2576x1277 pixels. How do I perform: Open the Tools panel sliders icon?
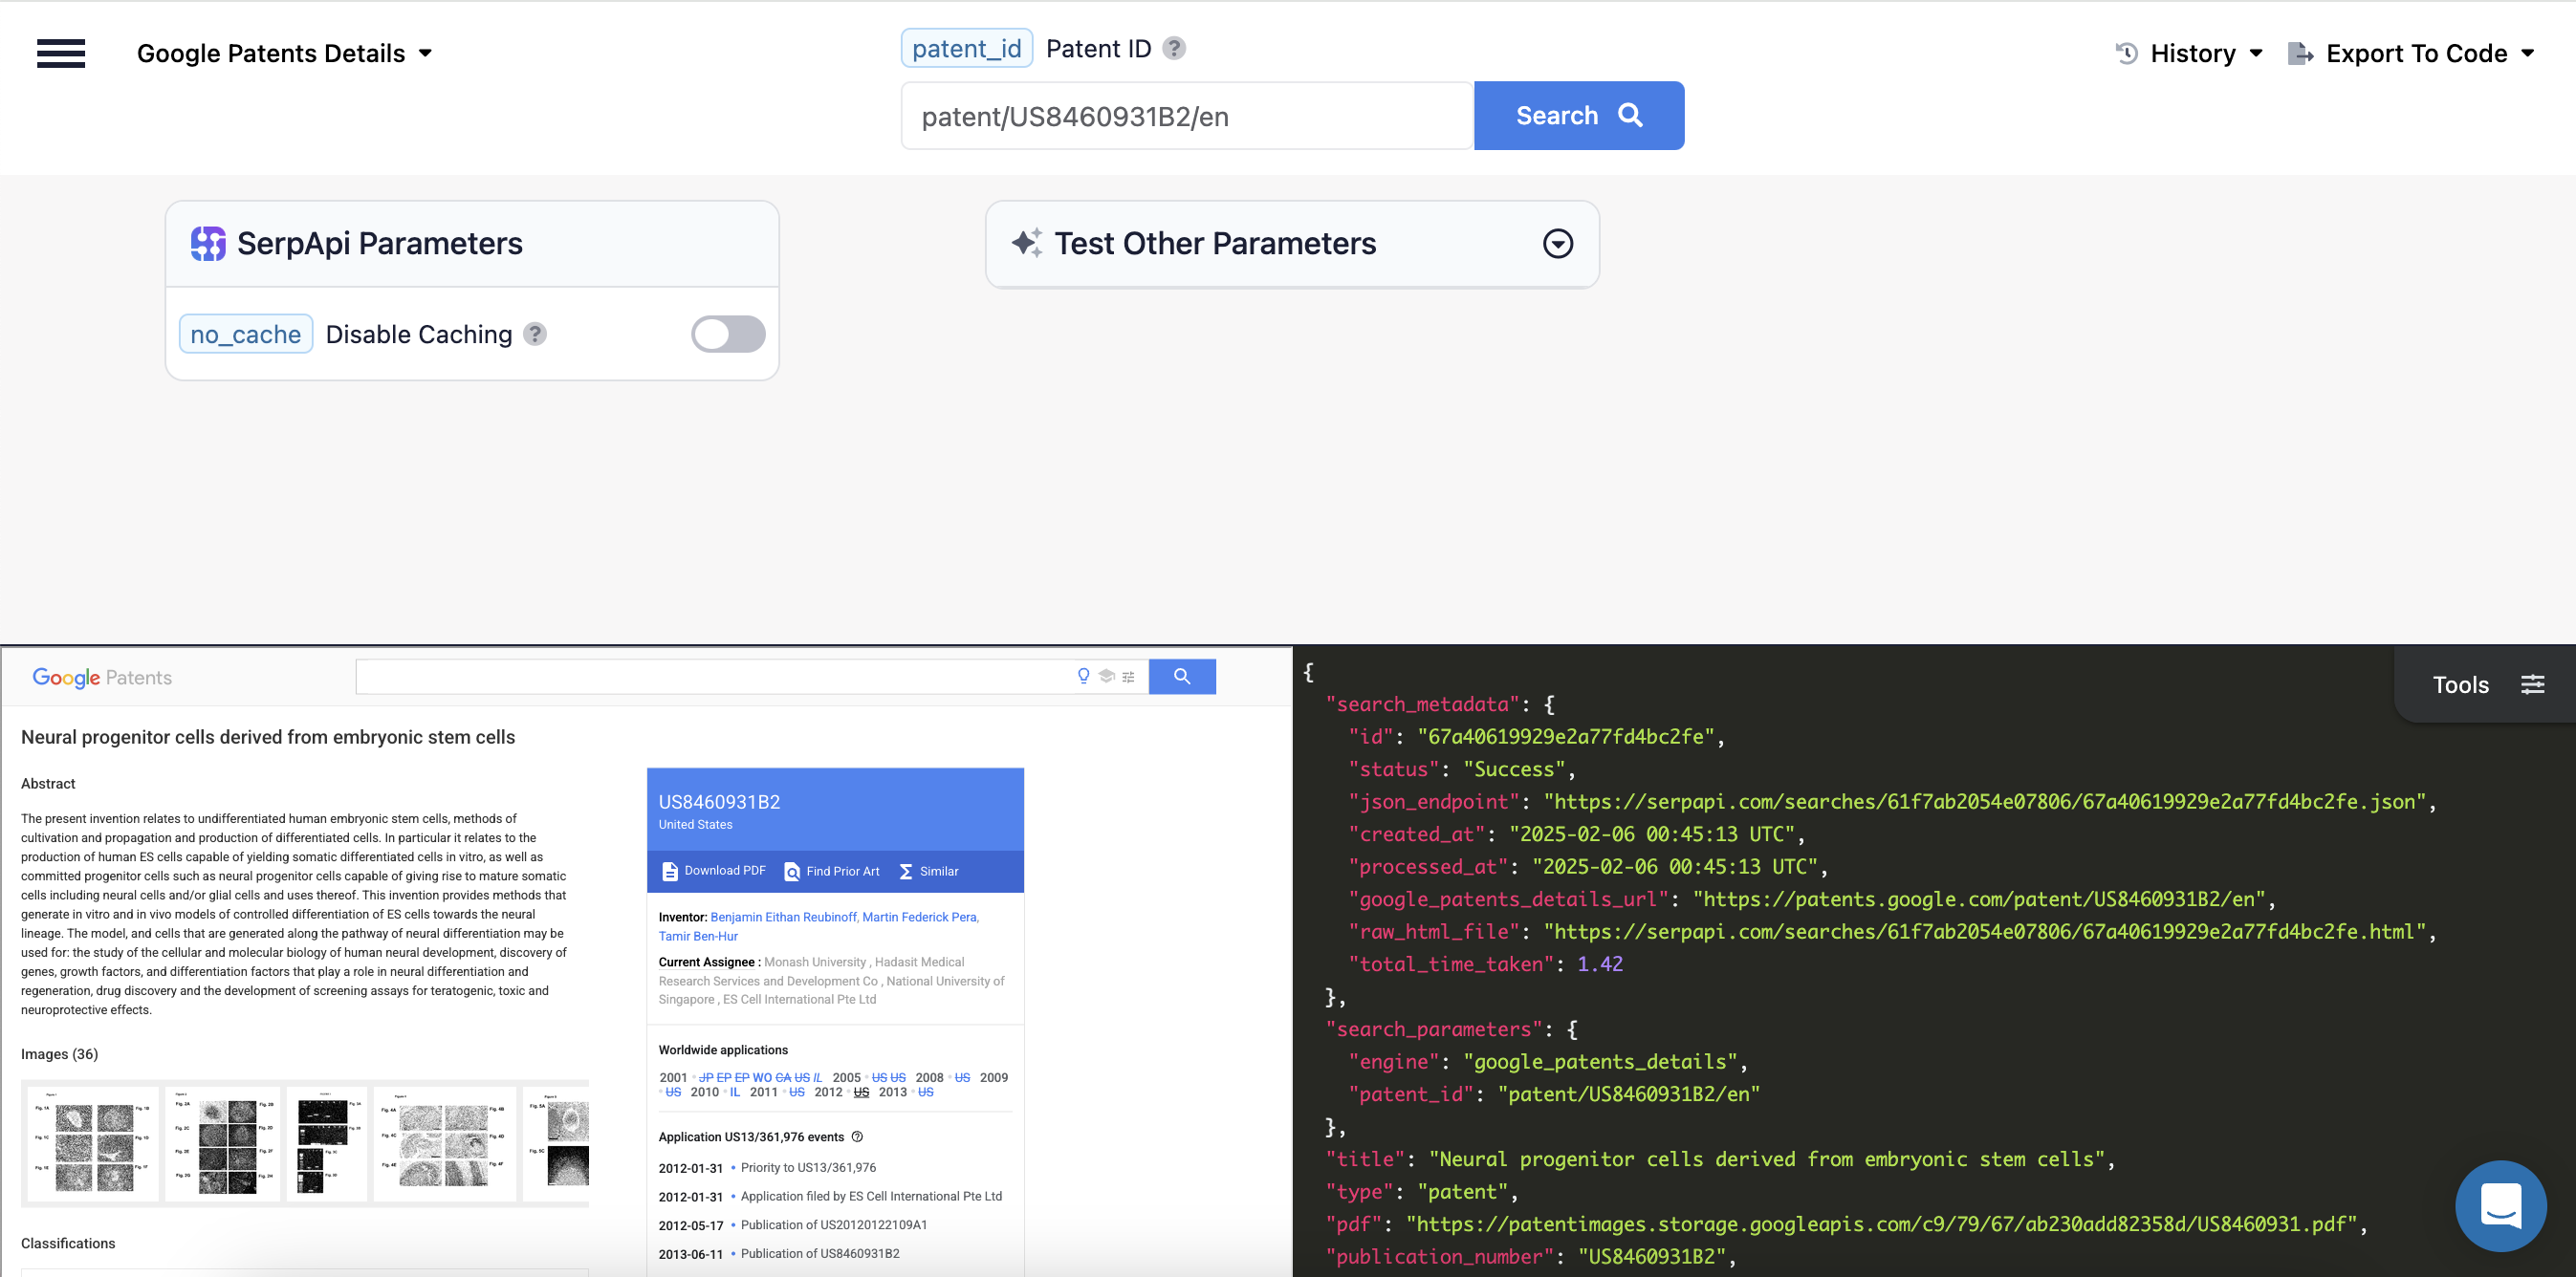[2534, 684]
